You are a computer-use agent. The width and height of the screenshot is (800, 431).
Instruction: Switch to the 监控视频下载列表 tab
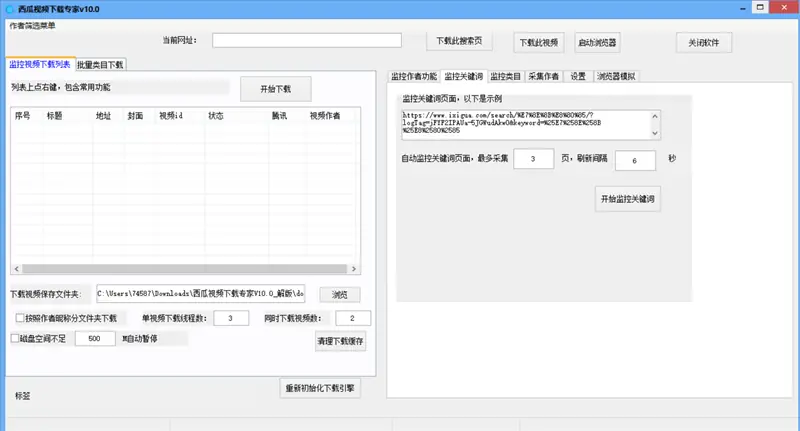point(40,64)
